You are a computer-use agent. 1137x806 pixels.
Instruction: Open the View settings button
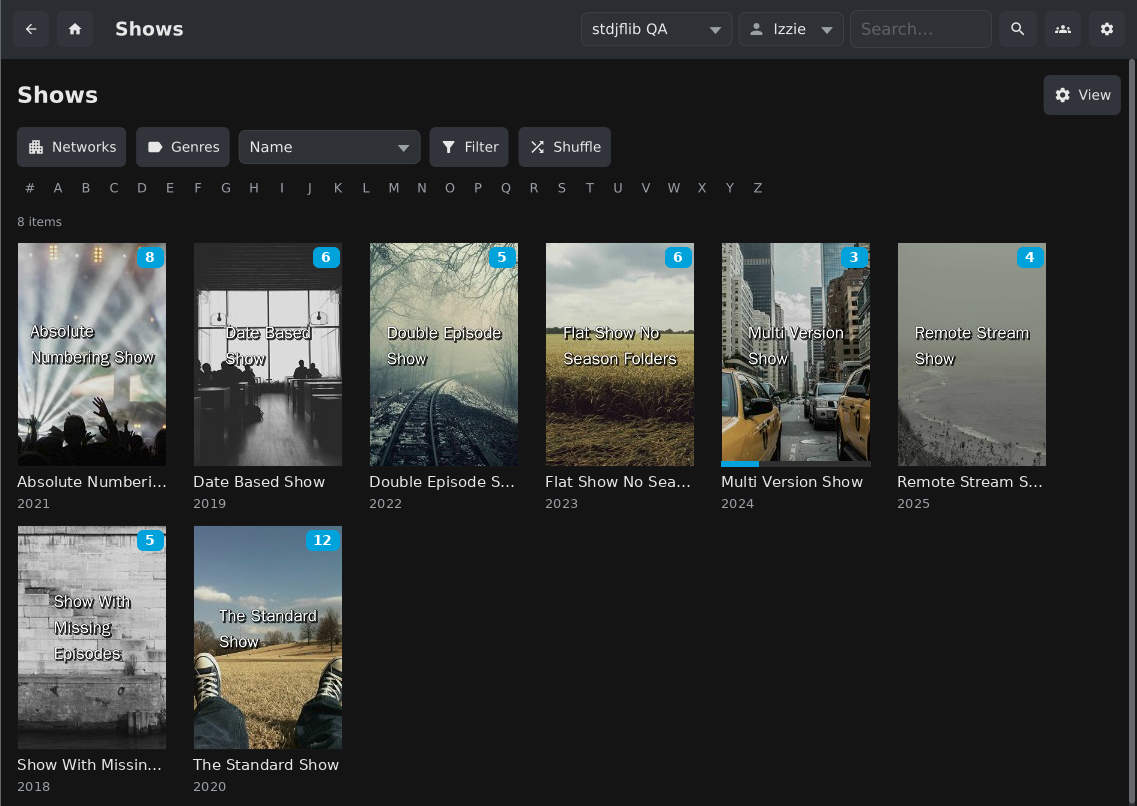[1082, 95]
